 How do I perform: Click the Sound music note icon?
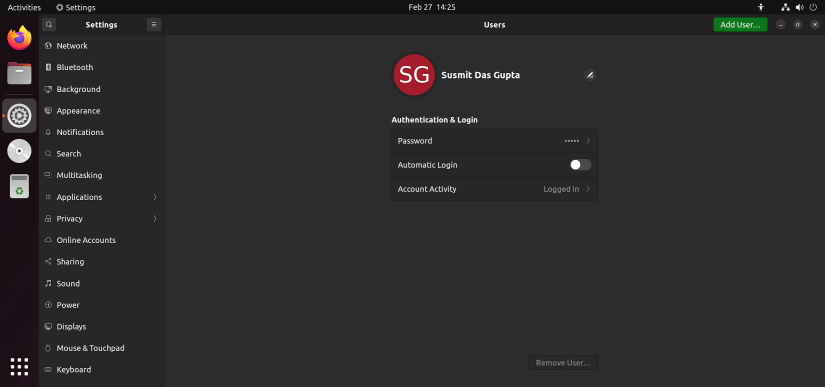pos(48,283)
